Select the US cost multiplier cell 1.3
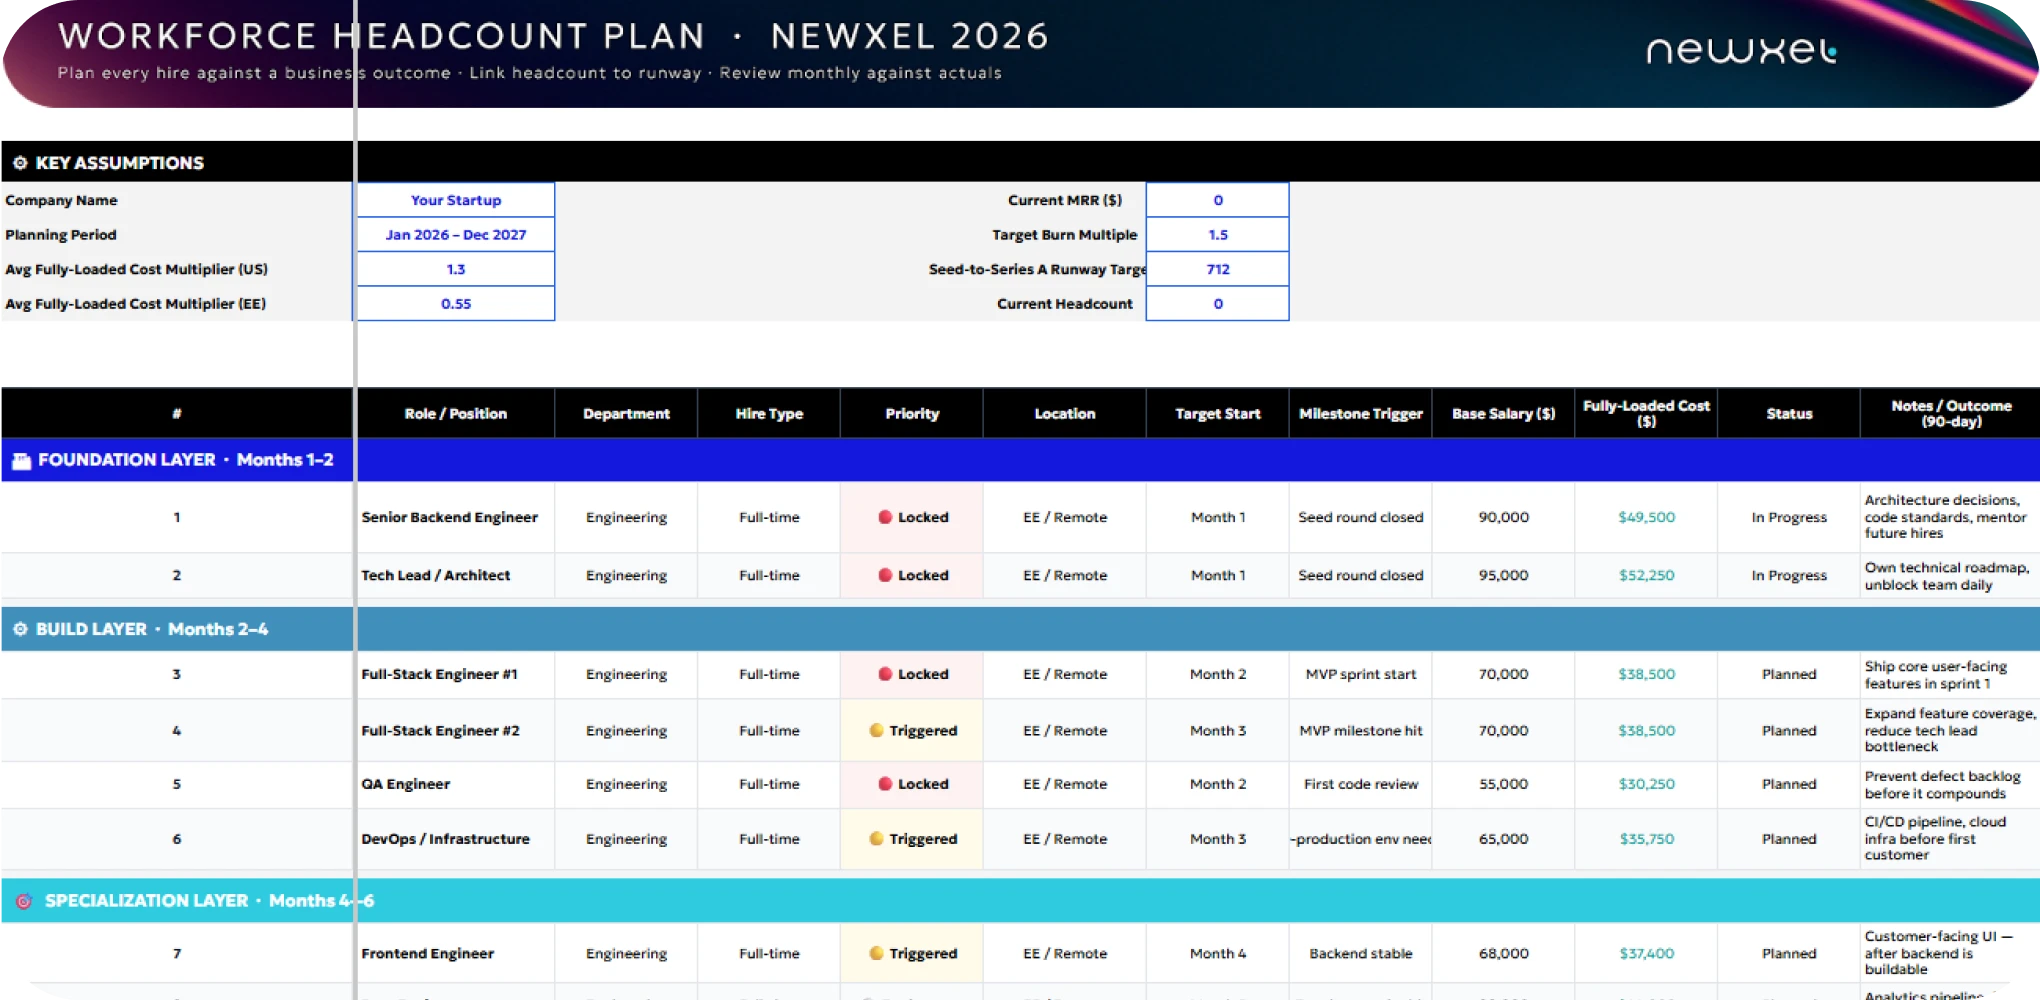Image resolution: width=2040 pixels, height=1000 pixels. point(456,269)
